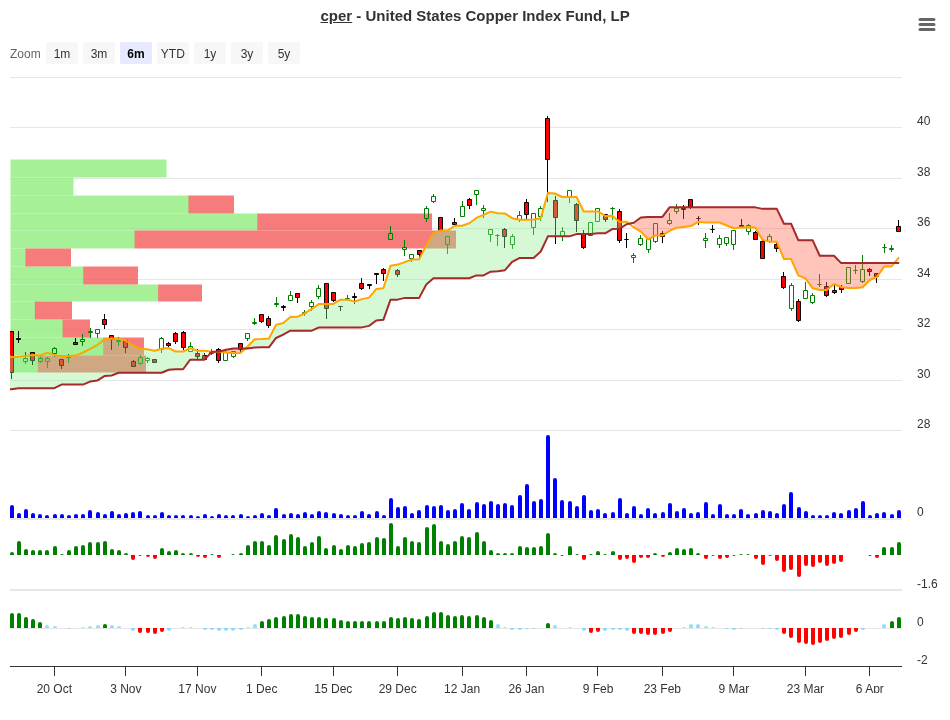Click the '3 Nov' axis label

pos(125,688)
